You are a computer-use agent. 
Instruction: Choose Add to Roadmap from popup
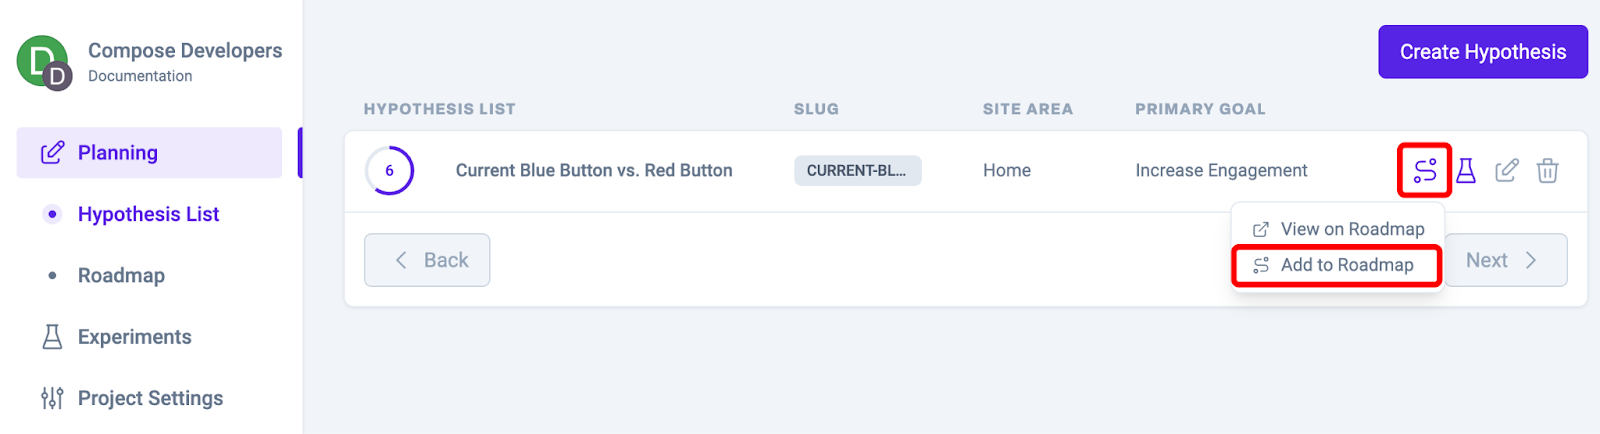(x=1336, y=265)
